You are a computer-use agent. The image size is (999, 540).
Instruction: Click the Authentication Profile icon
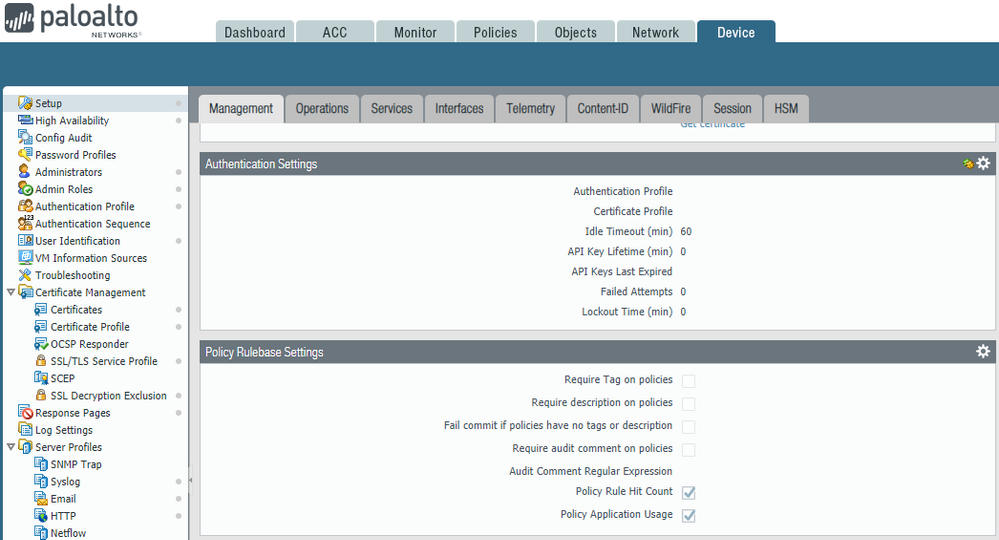coord(25,206)
